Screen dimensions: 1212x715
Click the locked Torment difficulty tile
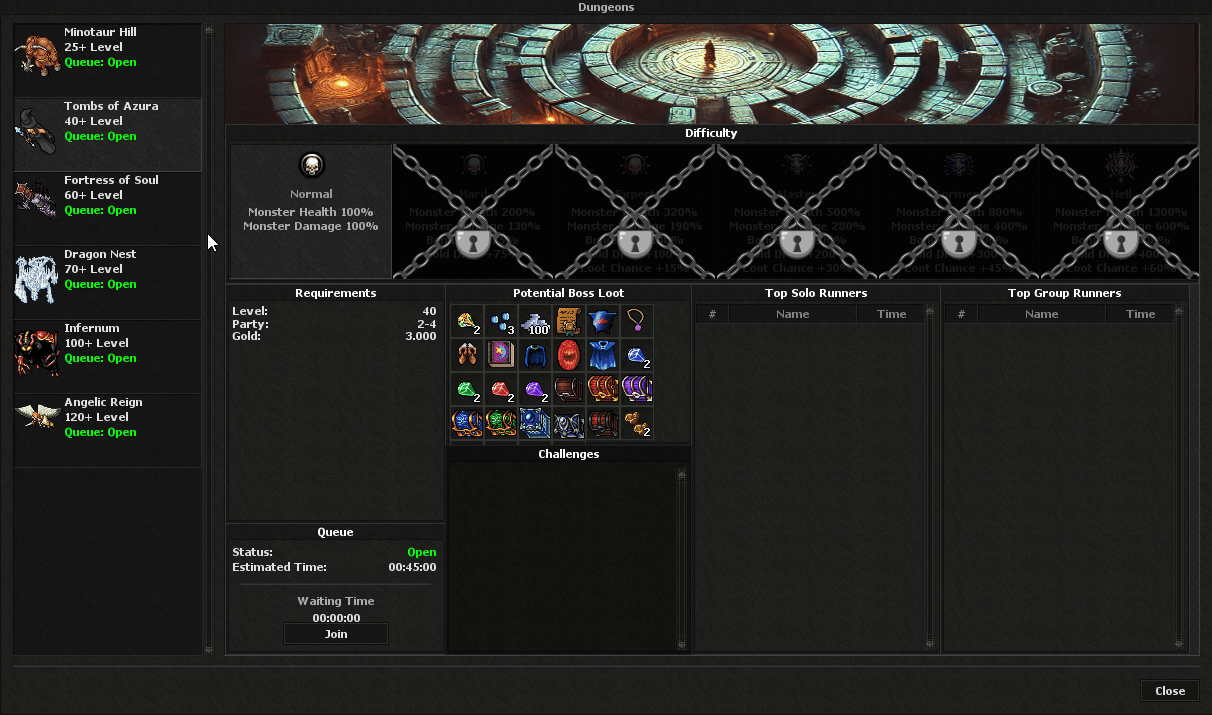[x=959, y=211]
